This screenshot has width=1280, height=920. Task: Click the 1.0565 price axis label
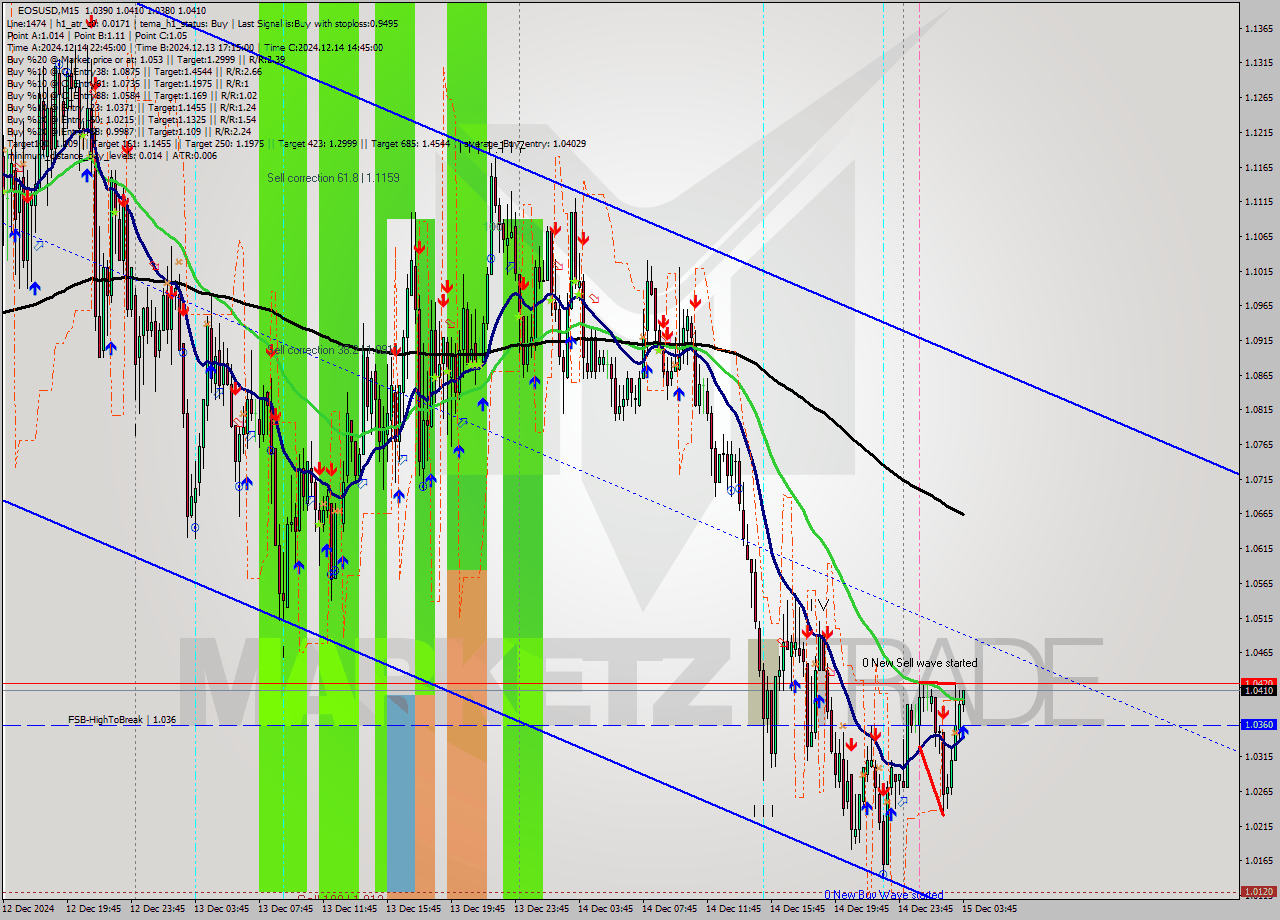1258,583
